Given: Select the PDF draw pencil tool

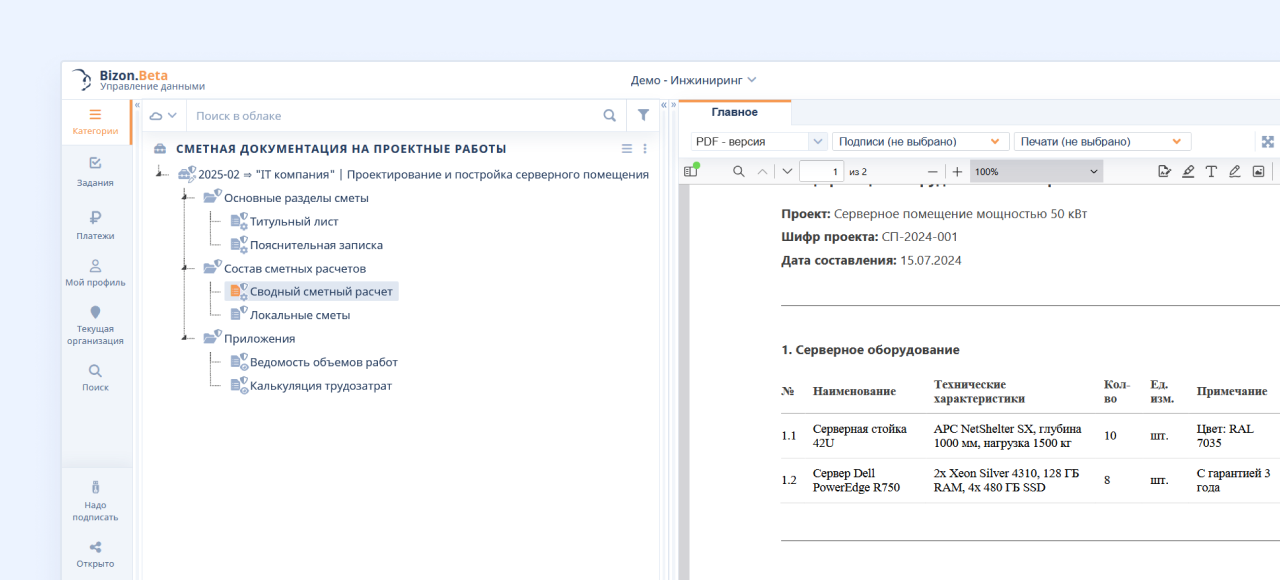Looking at the screenshot, I should (x=1235, y=171).
